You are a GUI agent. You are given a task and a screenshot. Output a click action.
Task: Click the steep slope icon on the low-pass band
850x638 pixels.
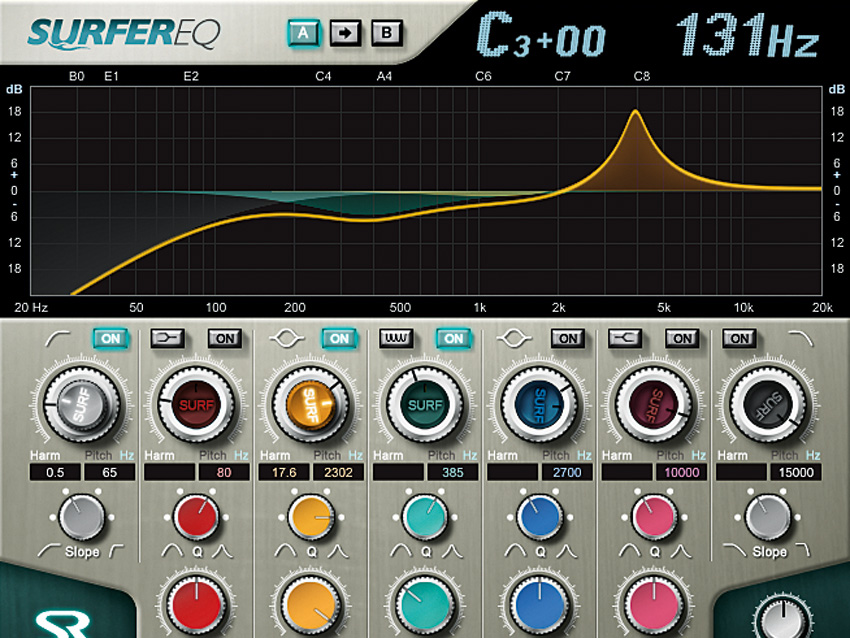(803, 551)
